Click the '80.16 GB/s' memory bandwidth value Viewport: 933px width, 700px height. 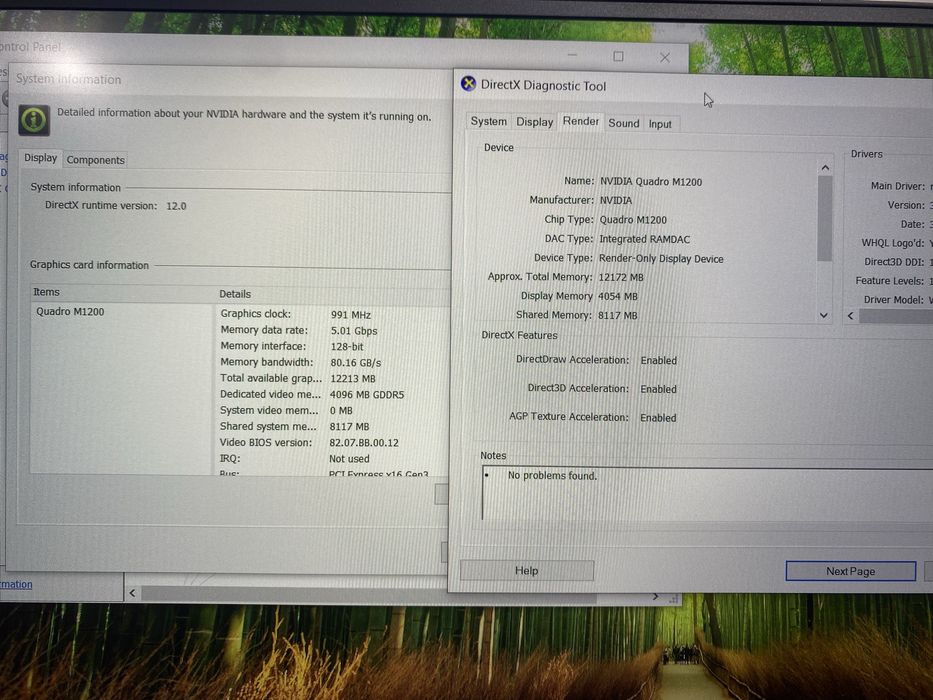355,363
